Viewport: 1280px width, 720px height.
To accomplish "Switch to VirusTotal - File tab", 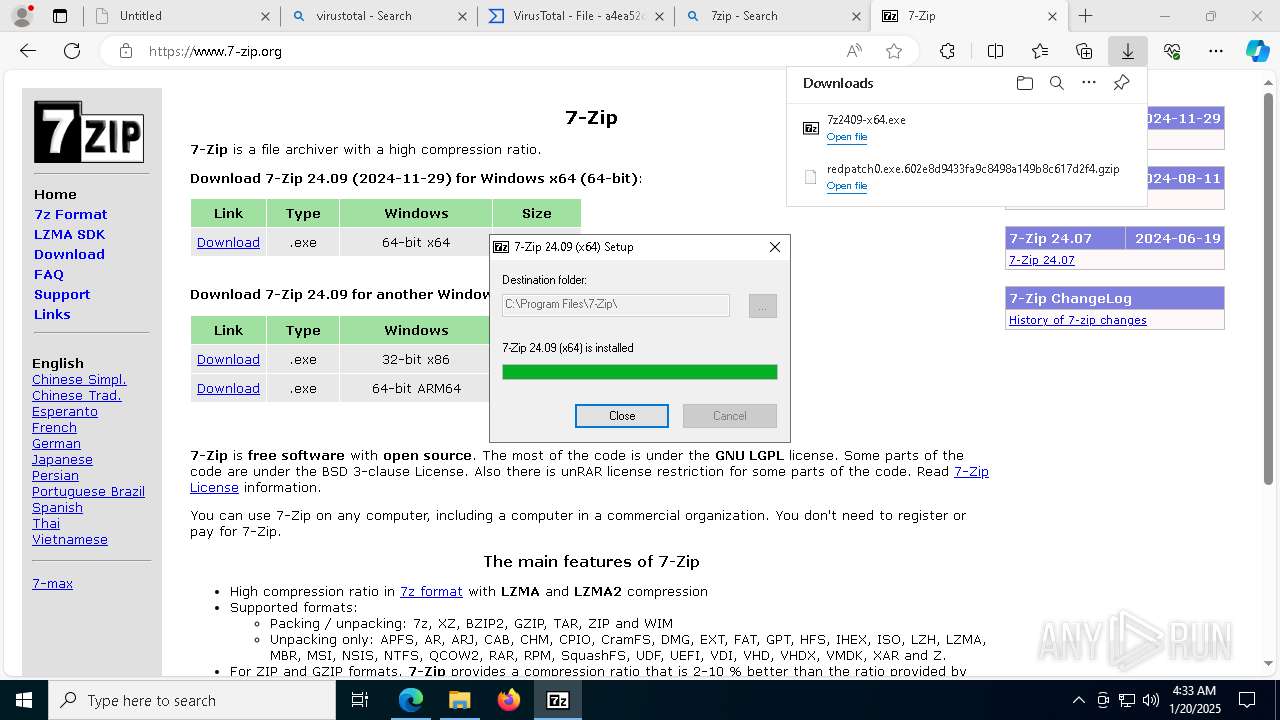I will click(574, 16).
